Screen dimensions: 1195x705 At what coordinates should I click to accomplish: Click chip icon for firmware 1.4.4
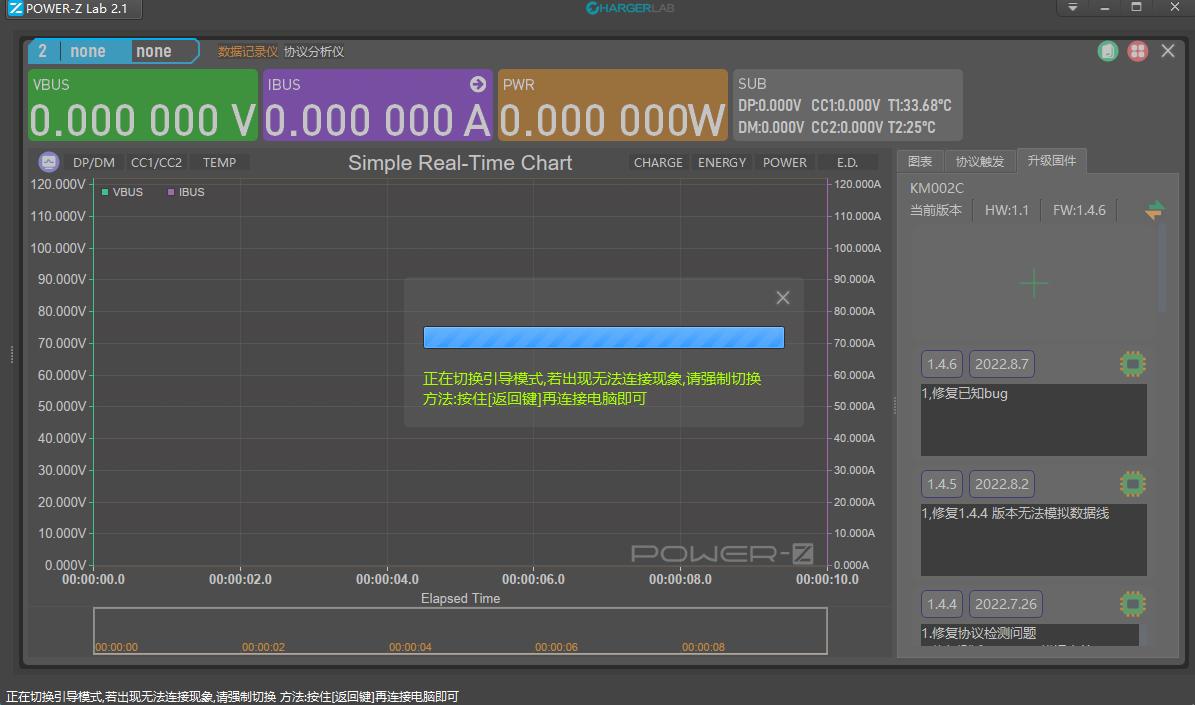pyautogui.click(x=1132, y=604)
